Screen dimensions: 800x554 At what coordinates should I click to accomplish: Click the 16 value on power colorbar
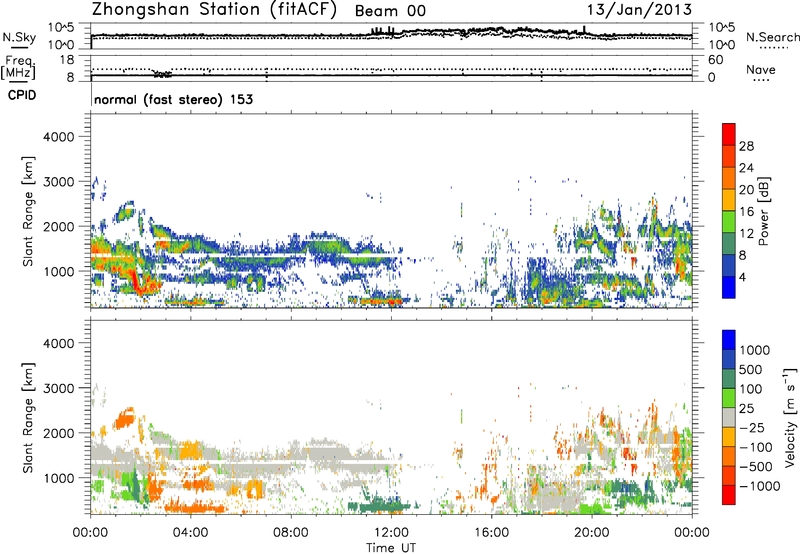746,211
